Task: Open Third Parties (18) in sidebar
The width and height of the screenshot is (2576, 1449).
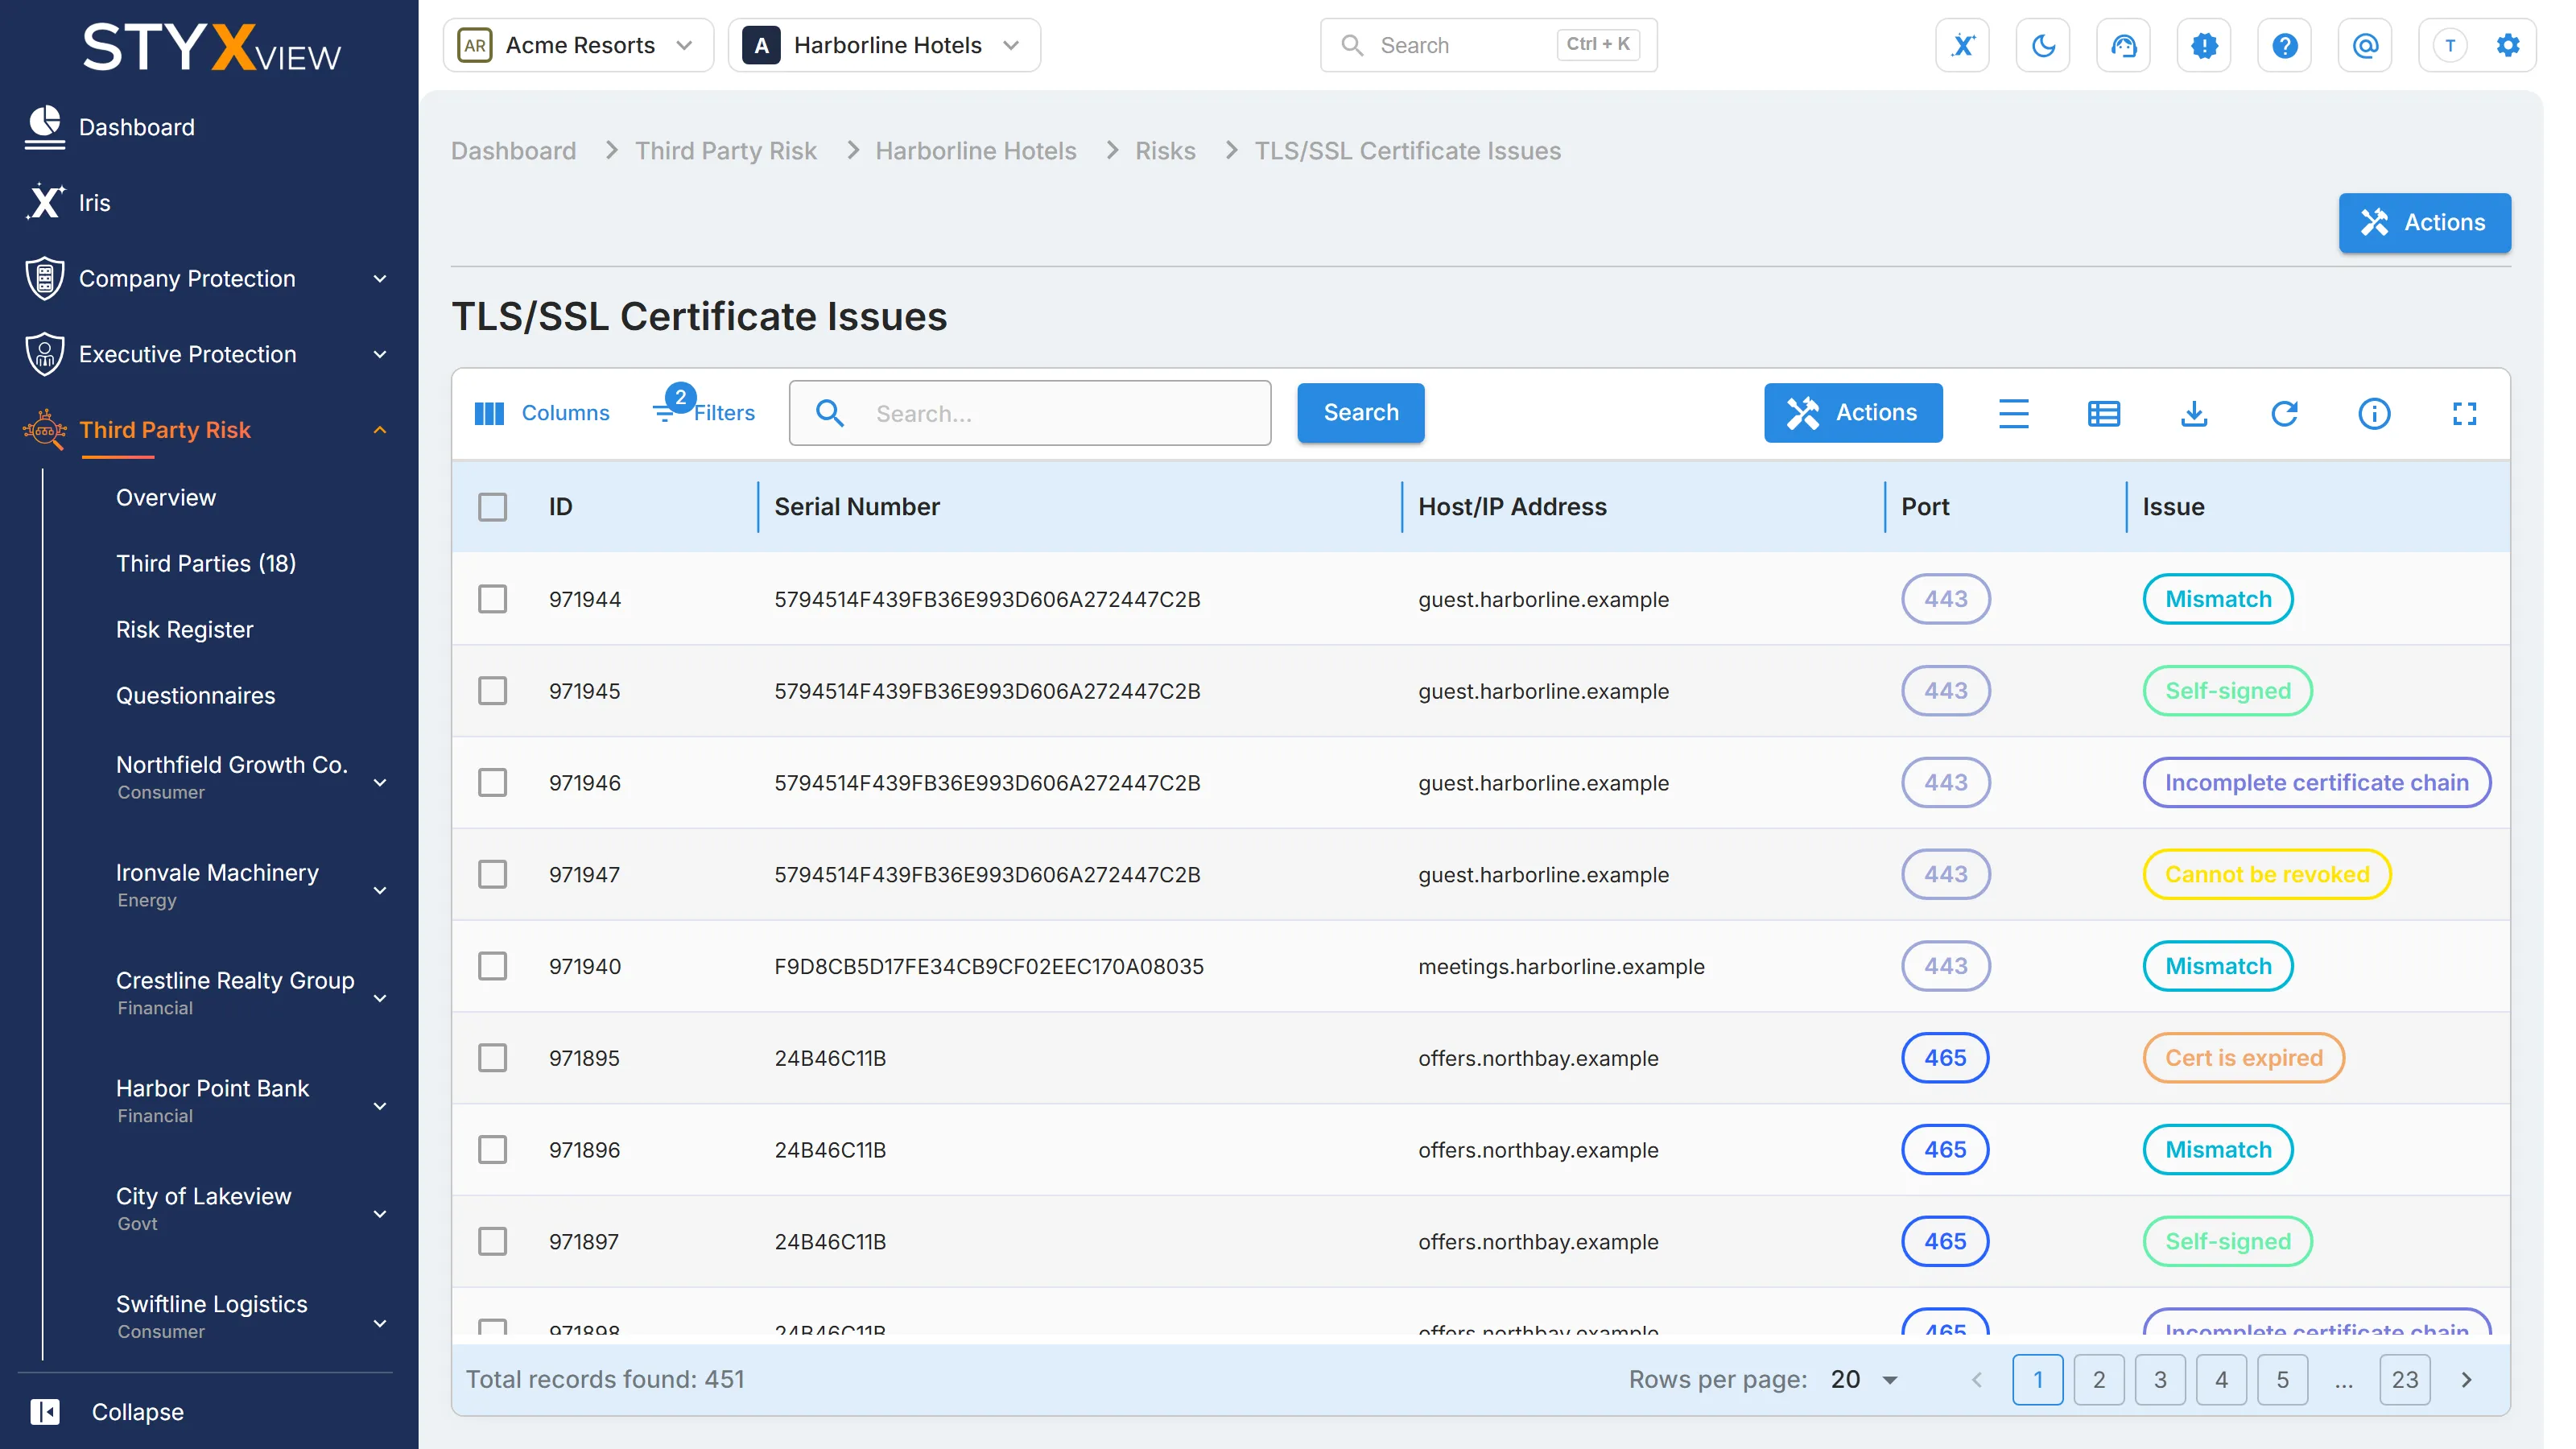Action: [x=206, y=563]
